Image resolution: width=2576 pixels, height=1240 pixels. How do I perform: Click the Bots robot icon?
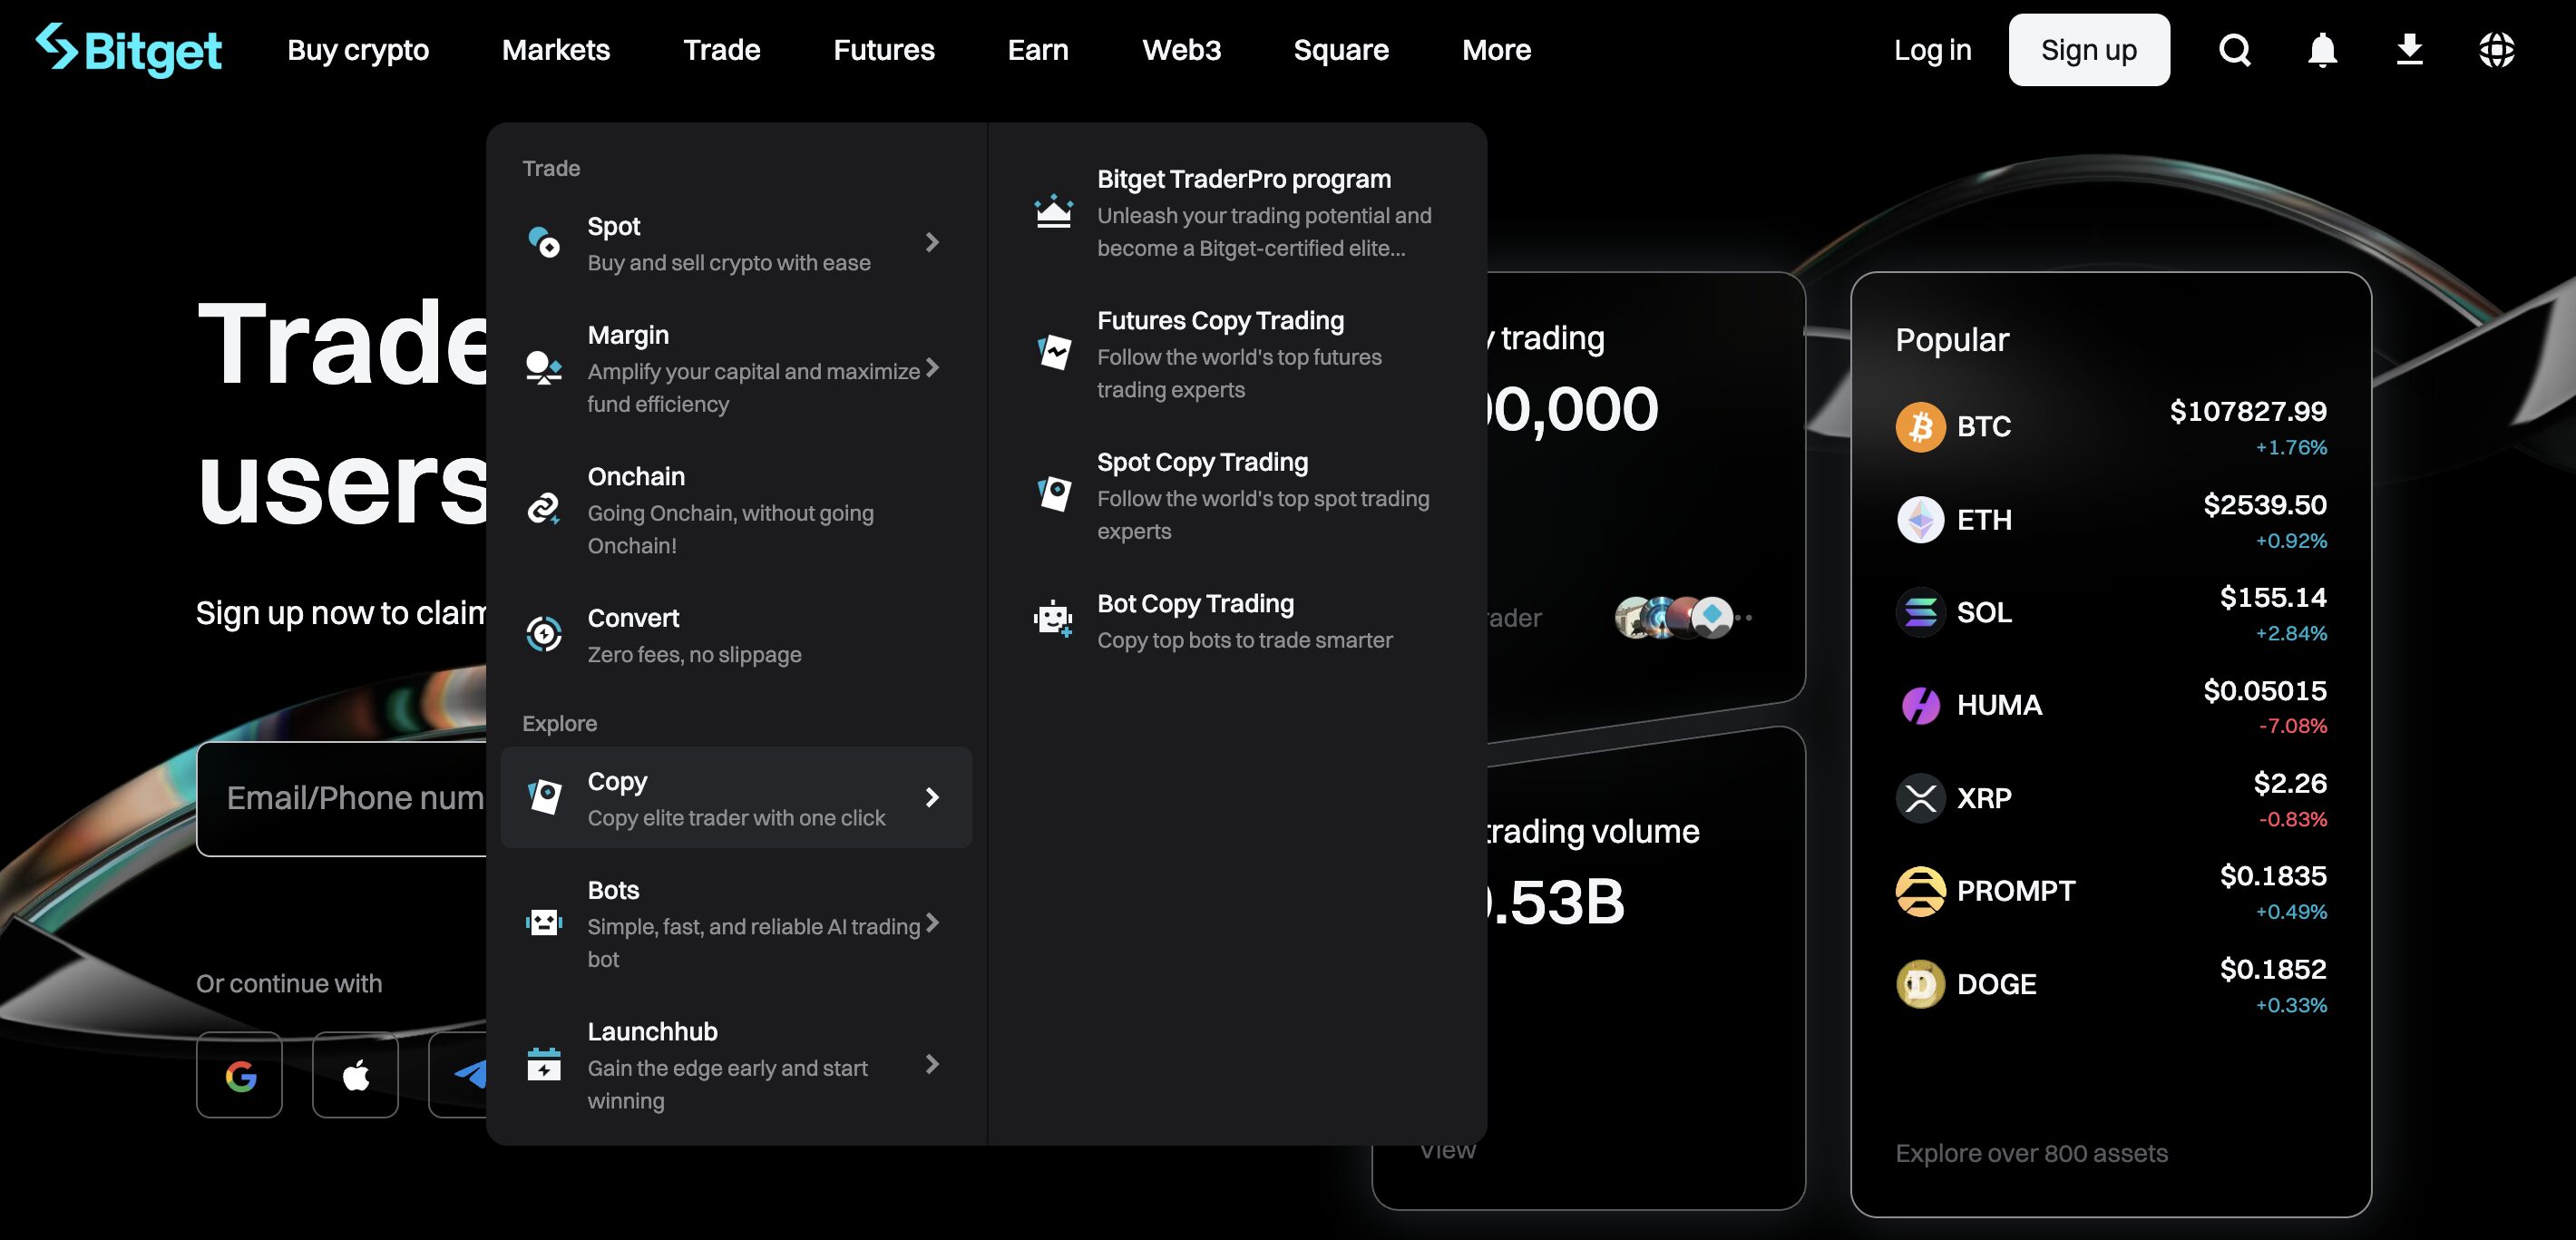point(544,923)
